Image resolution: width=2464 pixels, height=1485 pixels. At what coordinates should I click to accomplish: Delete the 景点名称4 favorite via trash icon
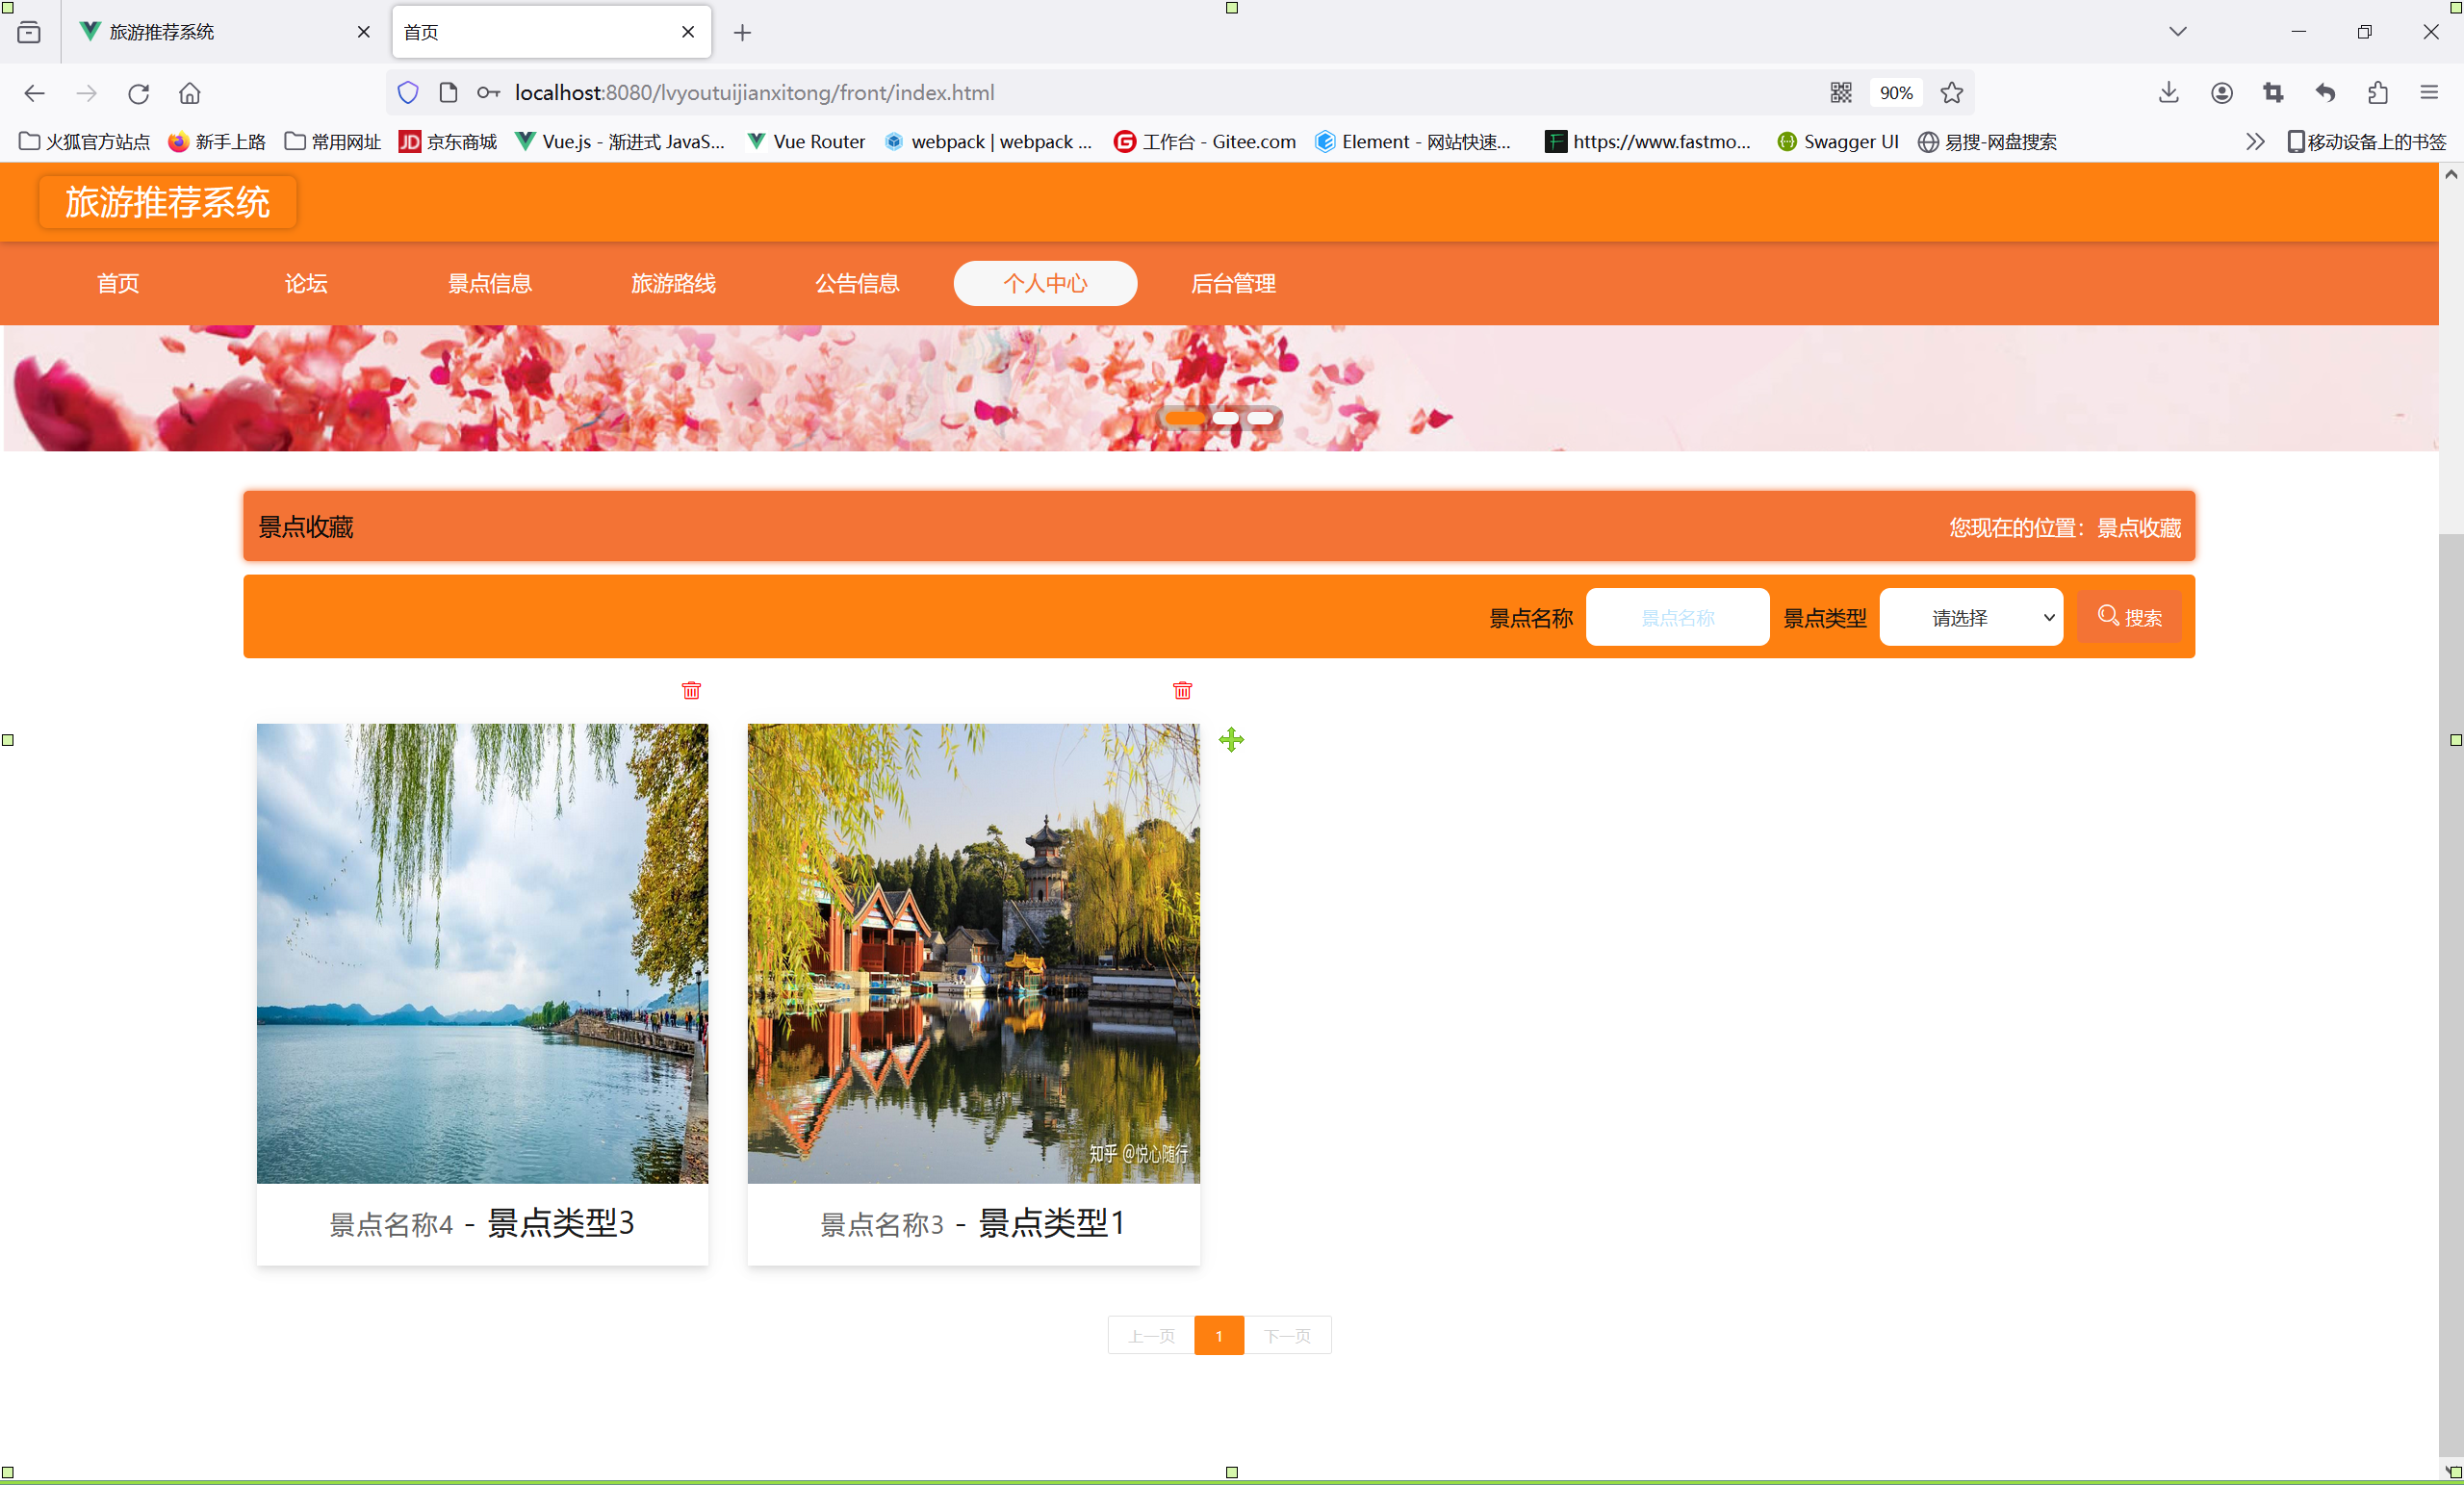(x=691, y=690)
